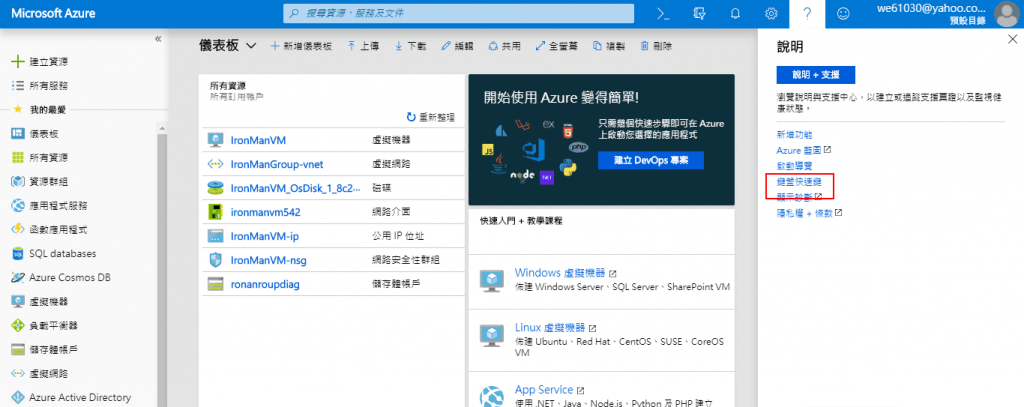Click 重新整理 in the 所有資源 tile

pos(431,118)
